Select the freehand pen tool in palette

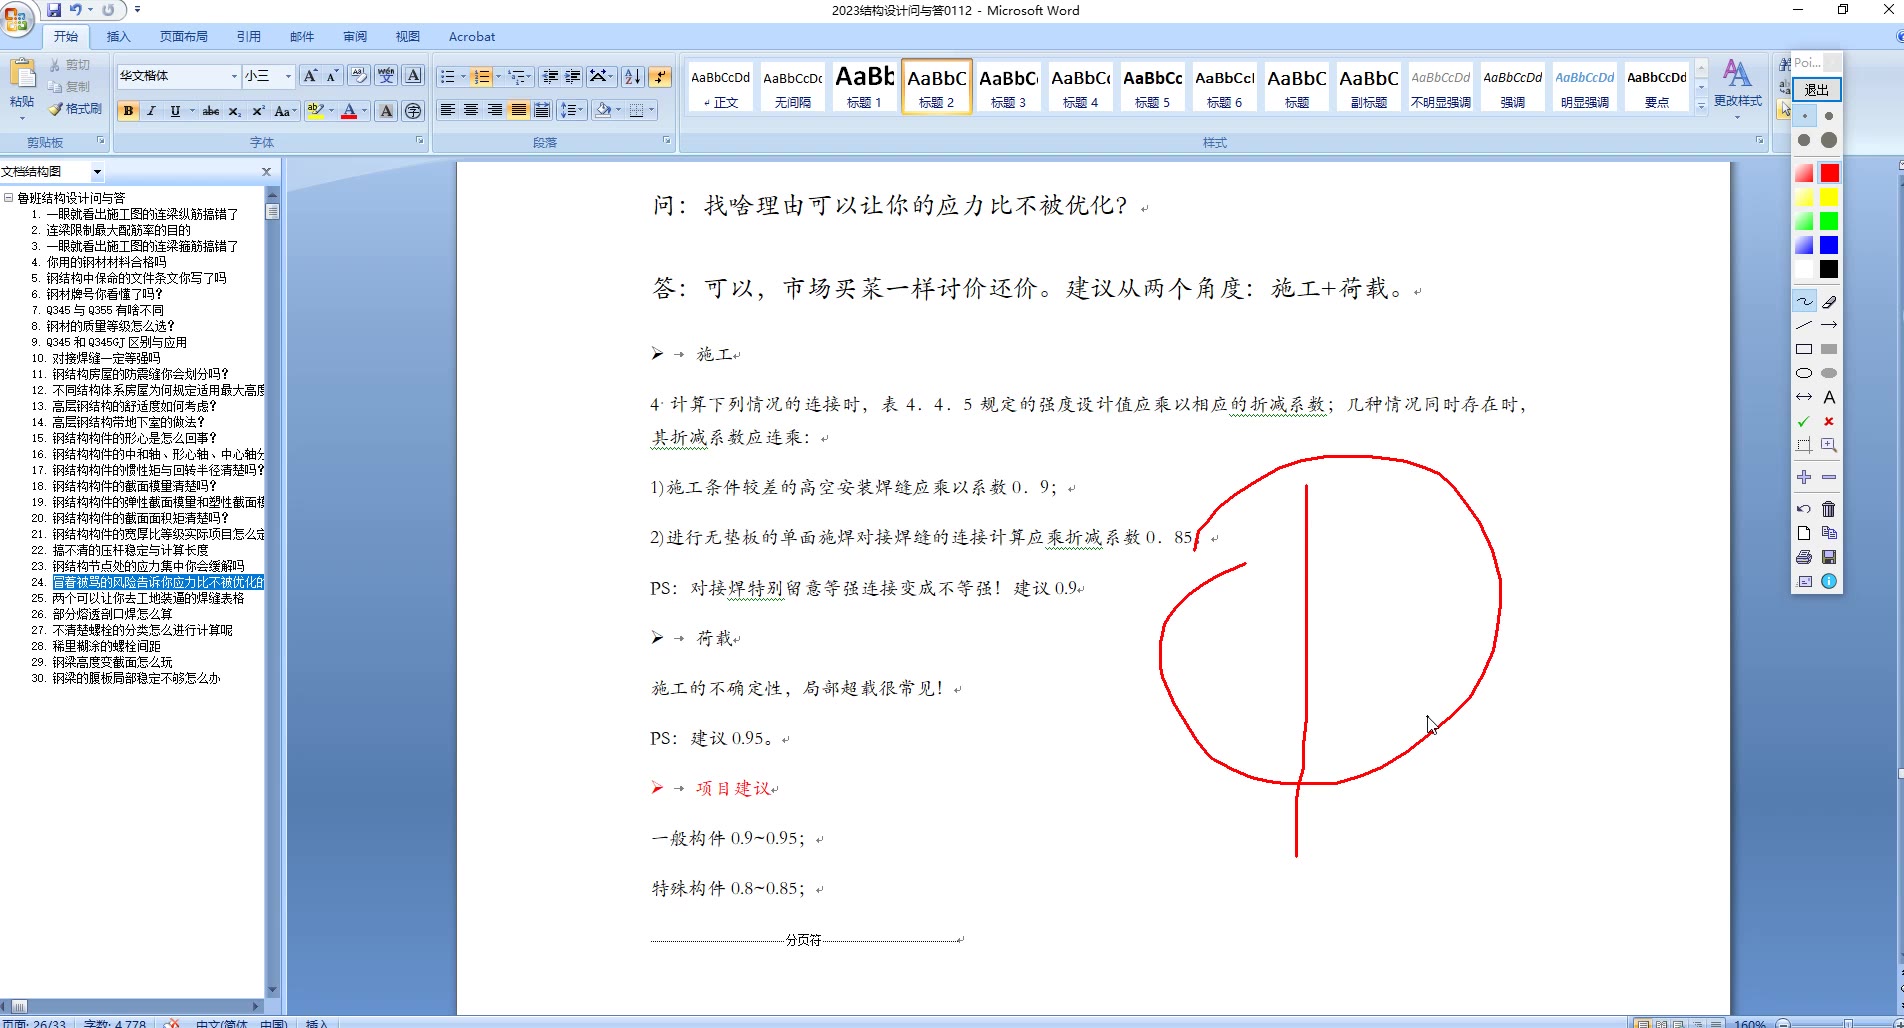(1804, 301)
